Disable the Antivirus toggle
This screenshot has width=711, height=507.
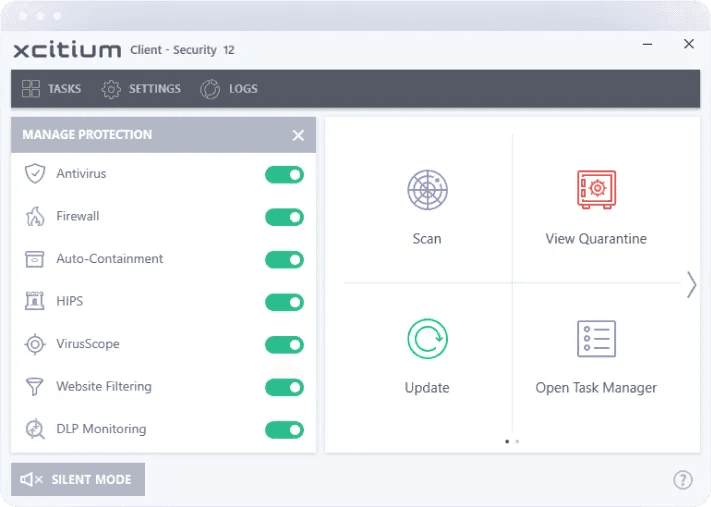[284, 175]
